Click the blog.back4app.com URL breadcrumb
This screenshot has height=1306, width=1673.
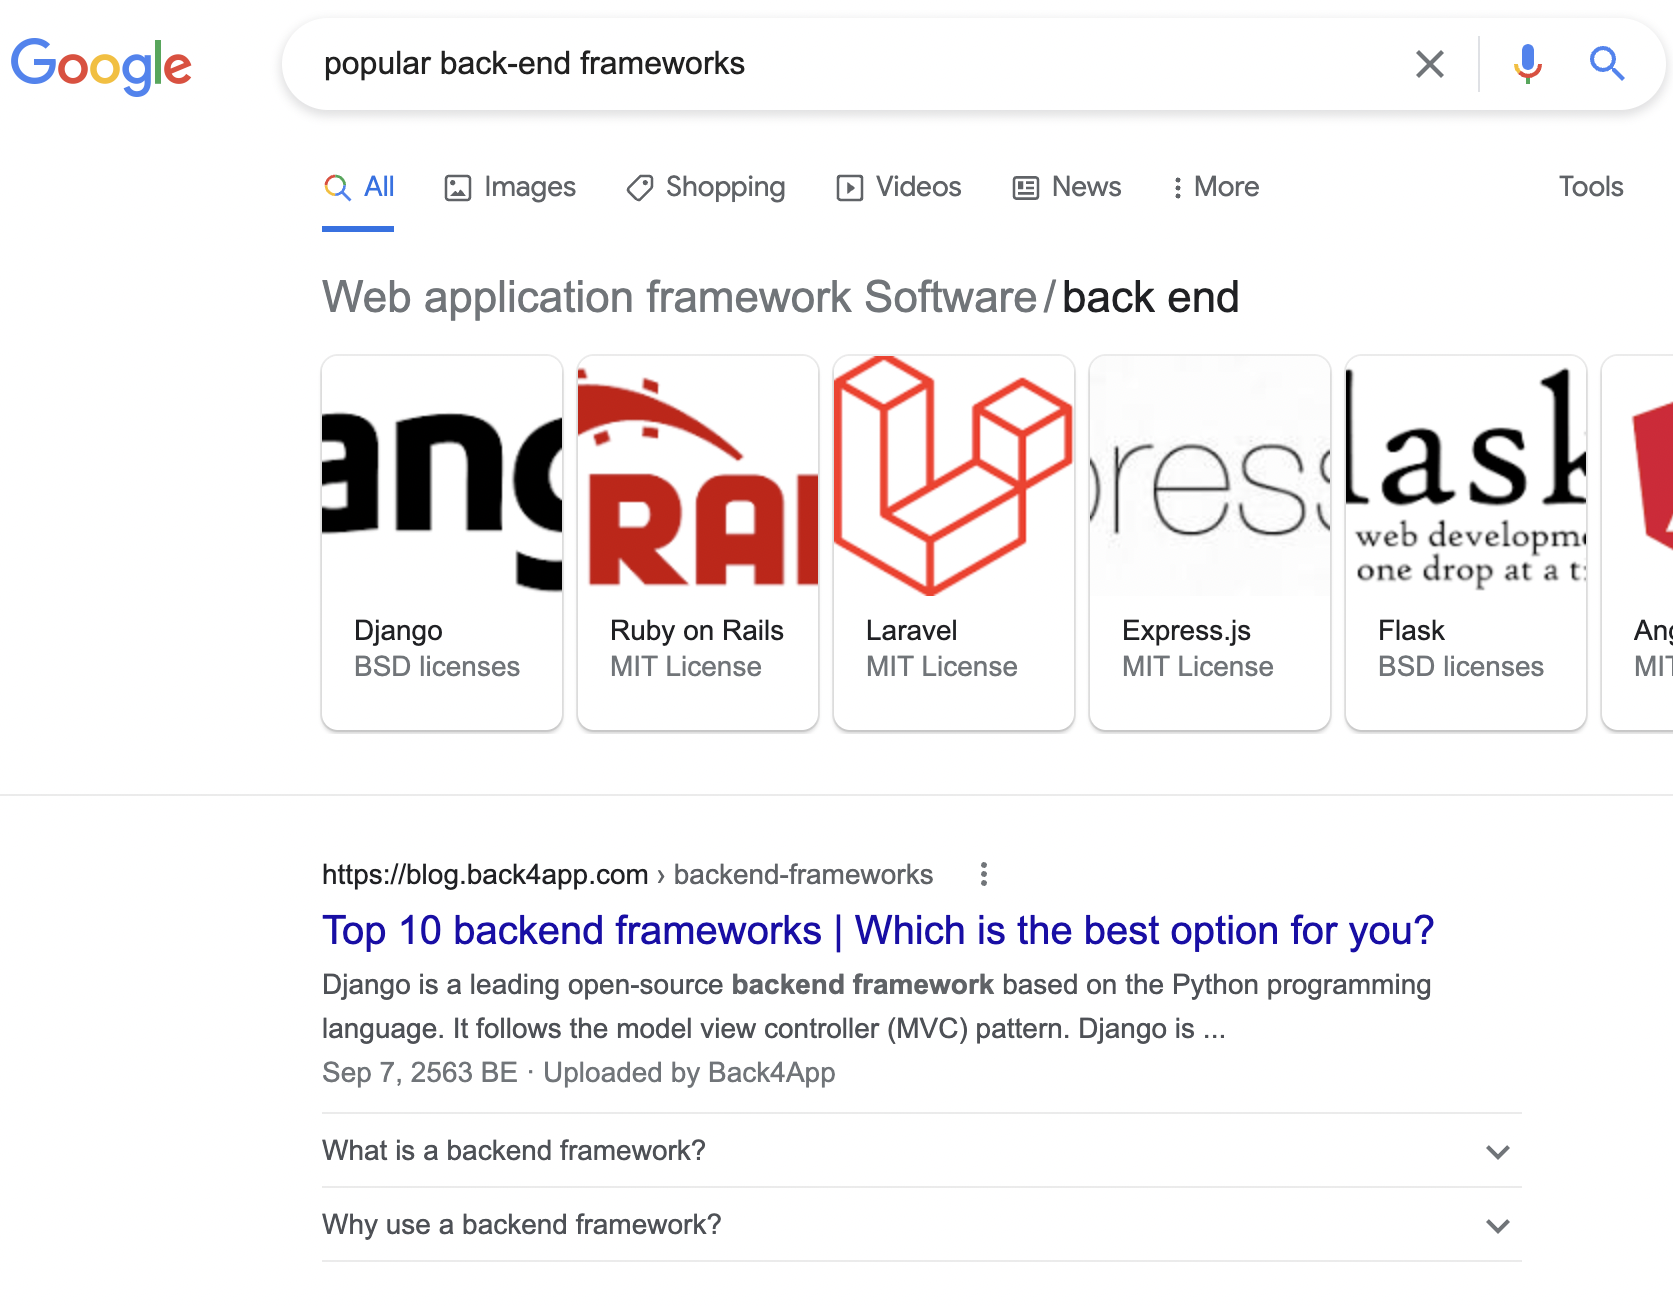pos(627,875)
